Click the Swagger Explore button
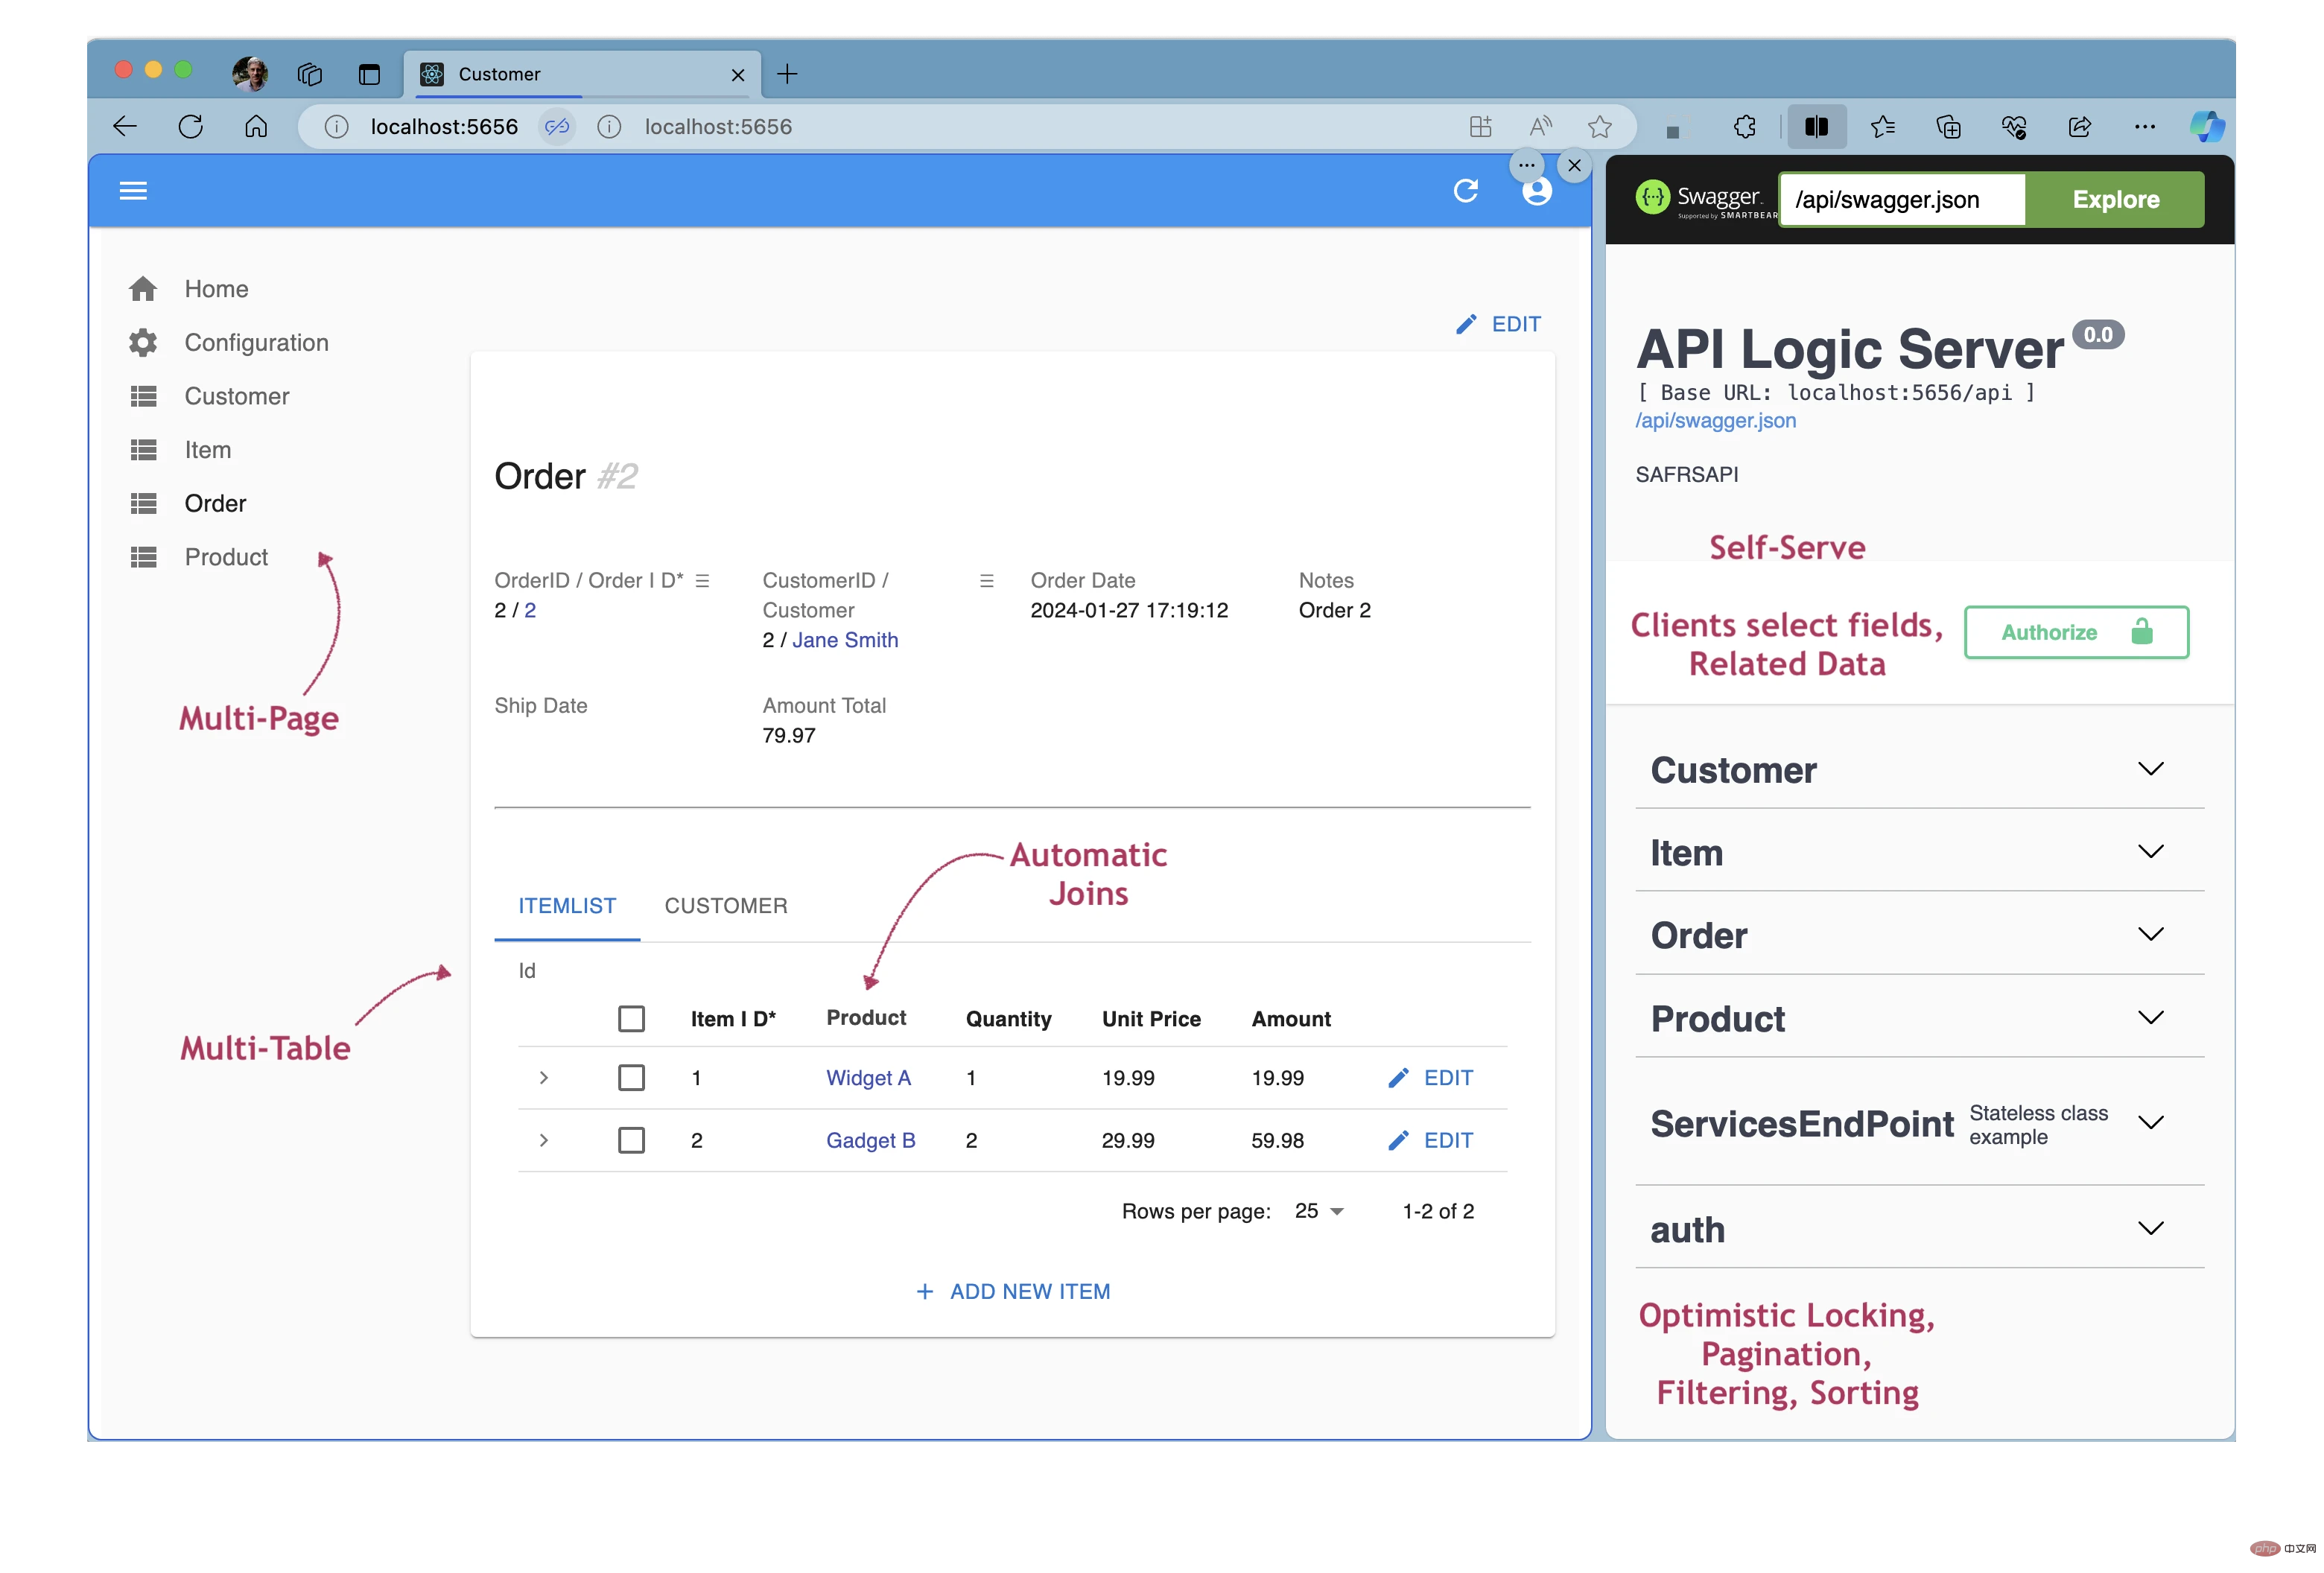The image size is (2324, 1573). (x=2115, y=199)
